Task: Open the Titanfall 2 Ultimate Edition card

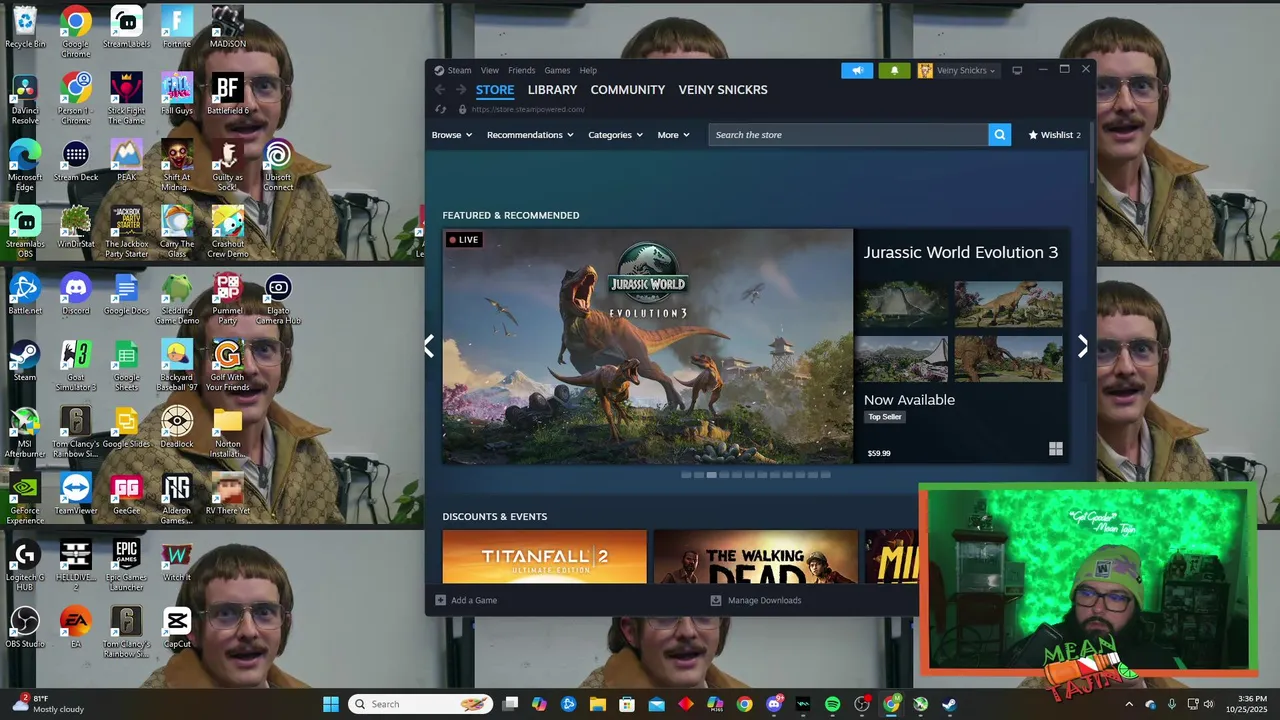Action: click(545, 557)
